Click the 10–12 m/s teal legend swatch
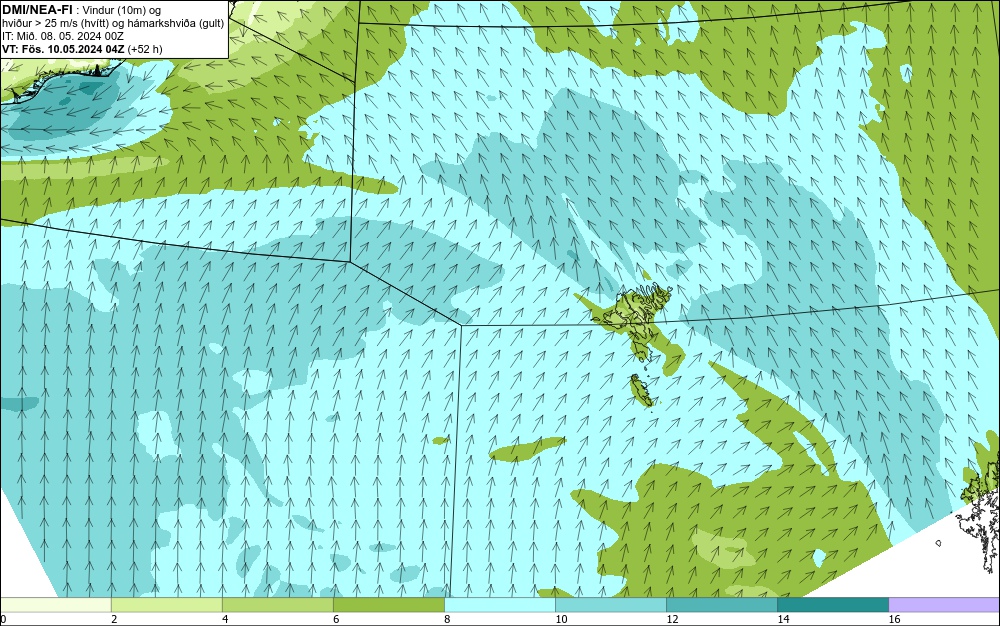 pos(610,604)
